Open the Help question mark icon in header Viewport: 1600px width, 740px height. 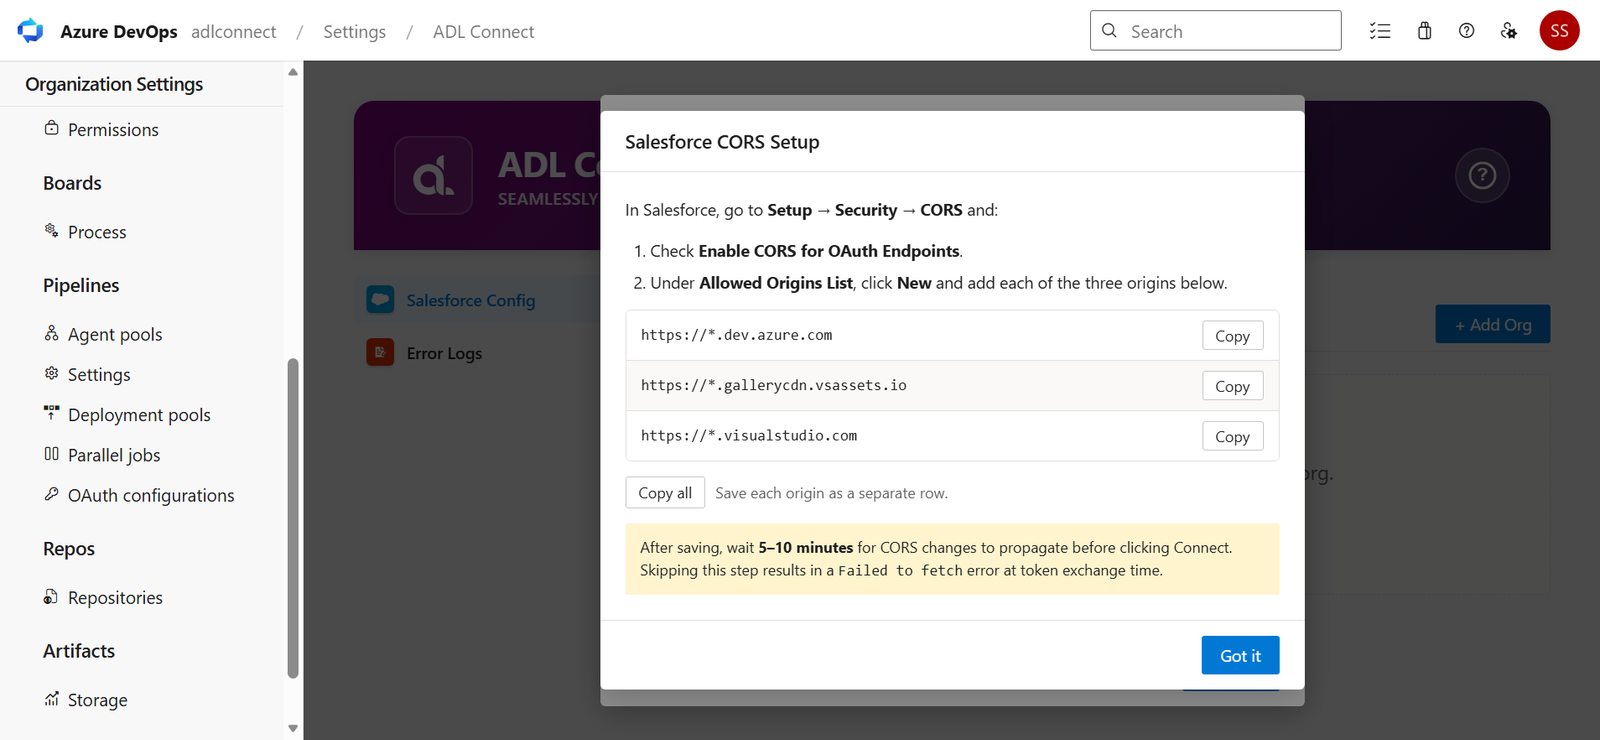1466,31
